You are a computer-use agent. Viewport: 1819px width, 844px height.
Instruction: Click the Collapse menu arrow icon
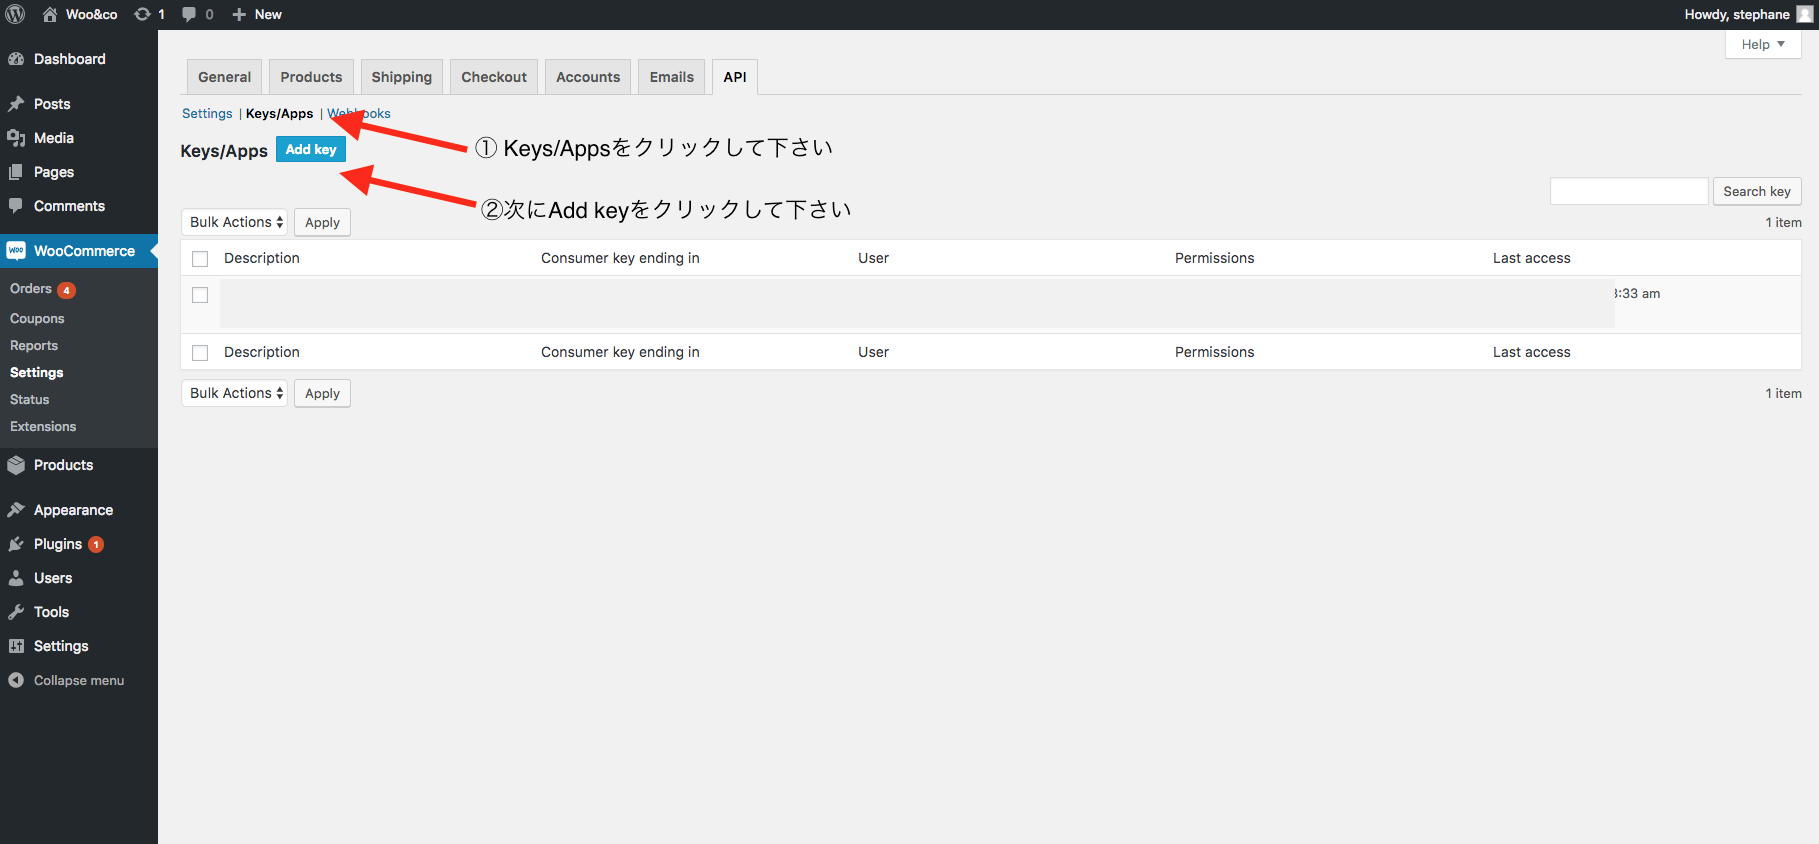coord(16,680)
